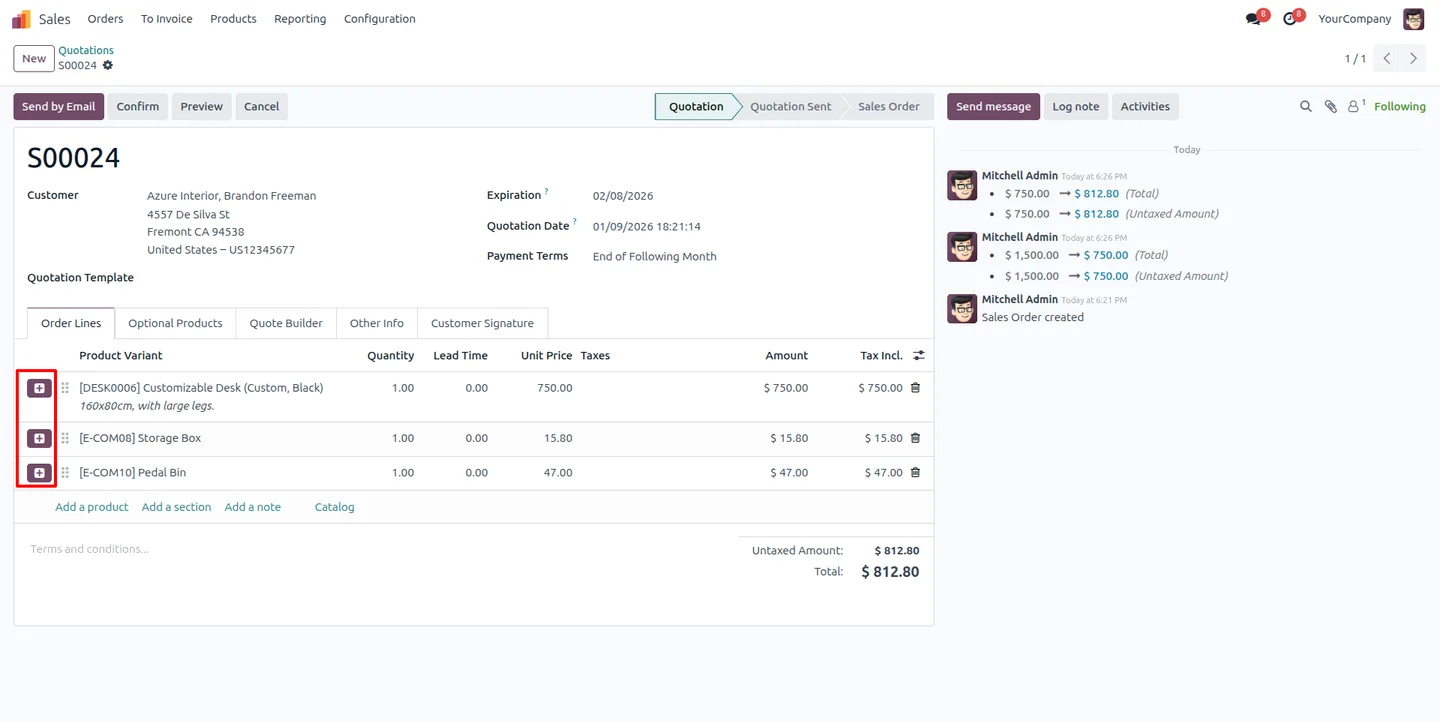This screenshot has width=1440, height=721.
Task: Confirm the quotation
Action: [x=138, y=107]
